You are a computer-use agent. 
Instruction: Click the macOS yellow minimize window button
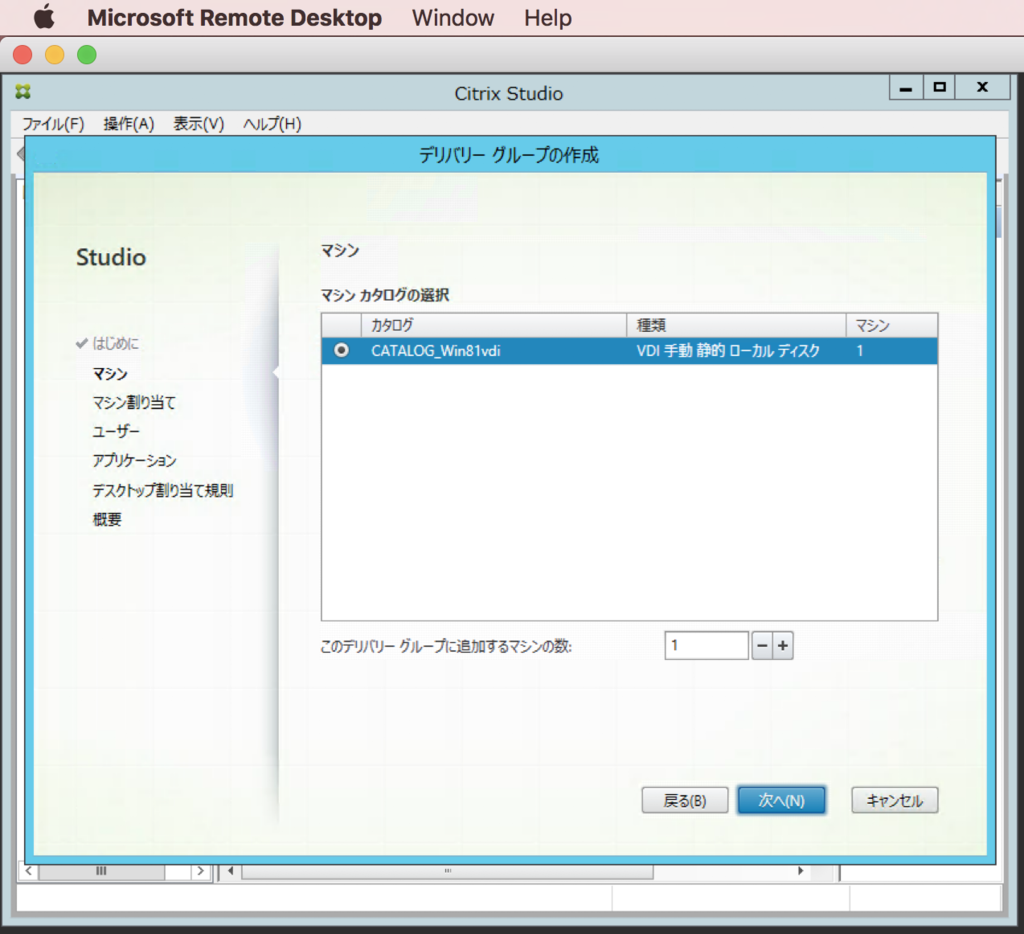tap(55, 55)
